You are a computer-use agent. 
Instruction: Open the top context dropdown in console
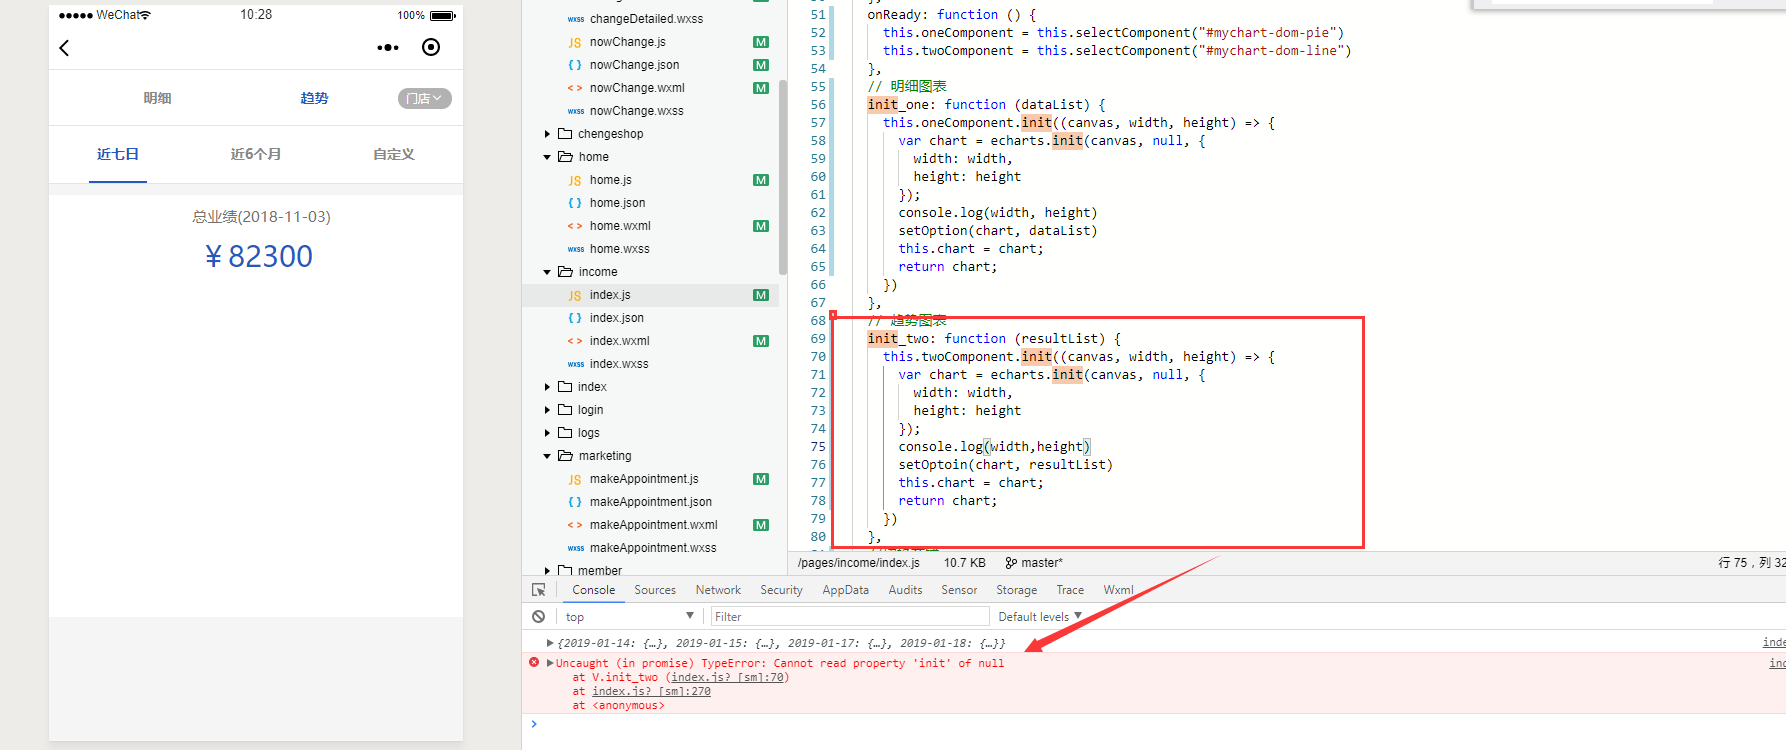(630, 617)
